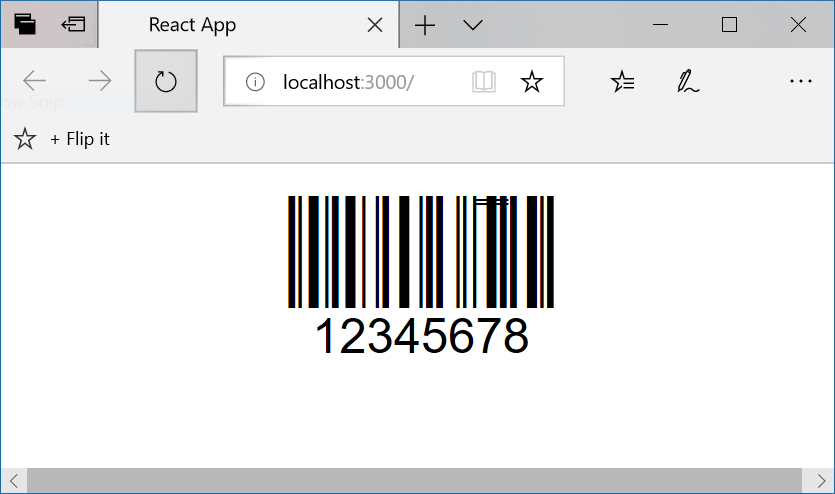Expand the tab preview chevron
This screenshot has width=835, height=494.
[x=472, y=25]
